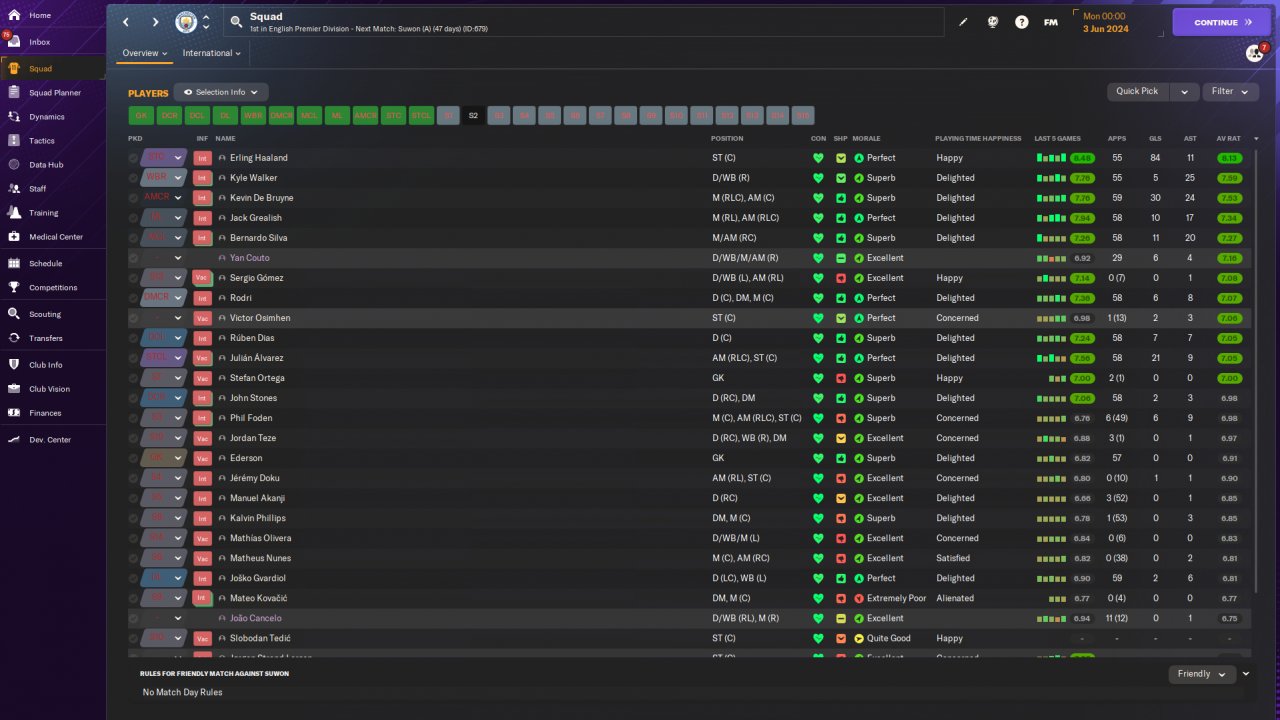Open Kevin De Bruyne's player profile
Viewport: 1280px width, 720px height.
click(261, 198)
